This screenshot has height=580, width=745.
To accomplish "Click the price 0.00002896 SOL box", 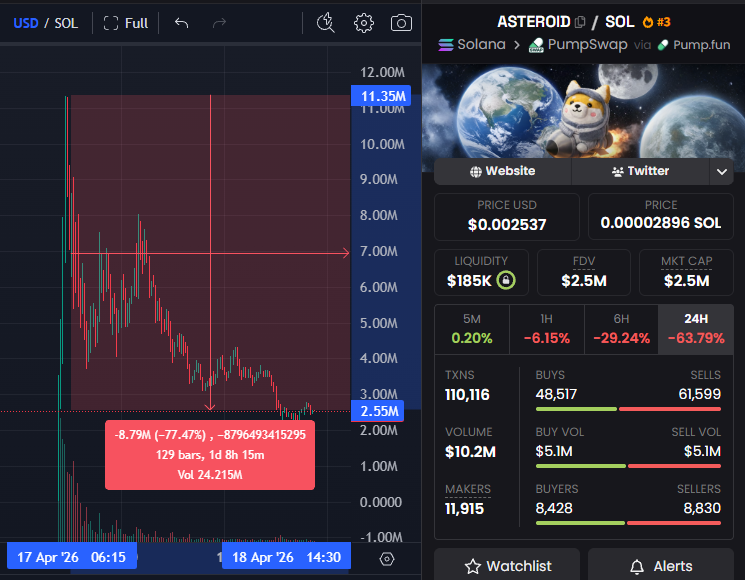I will [x=661, y=217].
